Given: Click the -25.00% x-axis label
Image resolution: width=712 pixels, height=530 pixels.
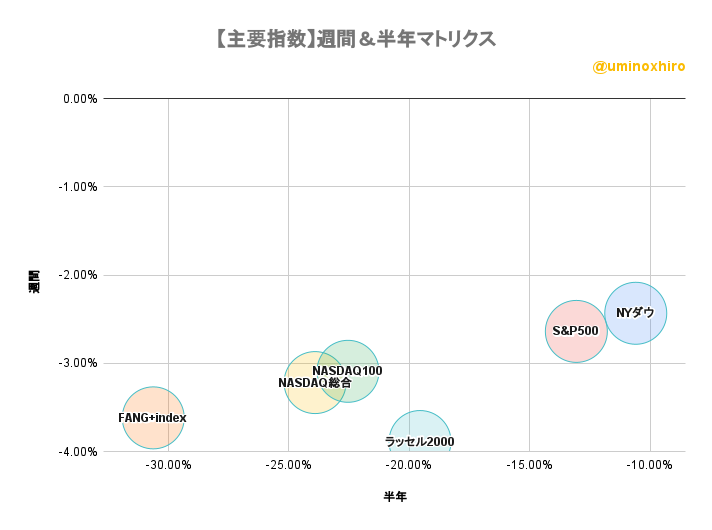Looking at the screenshot, I should click(288, 465).
